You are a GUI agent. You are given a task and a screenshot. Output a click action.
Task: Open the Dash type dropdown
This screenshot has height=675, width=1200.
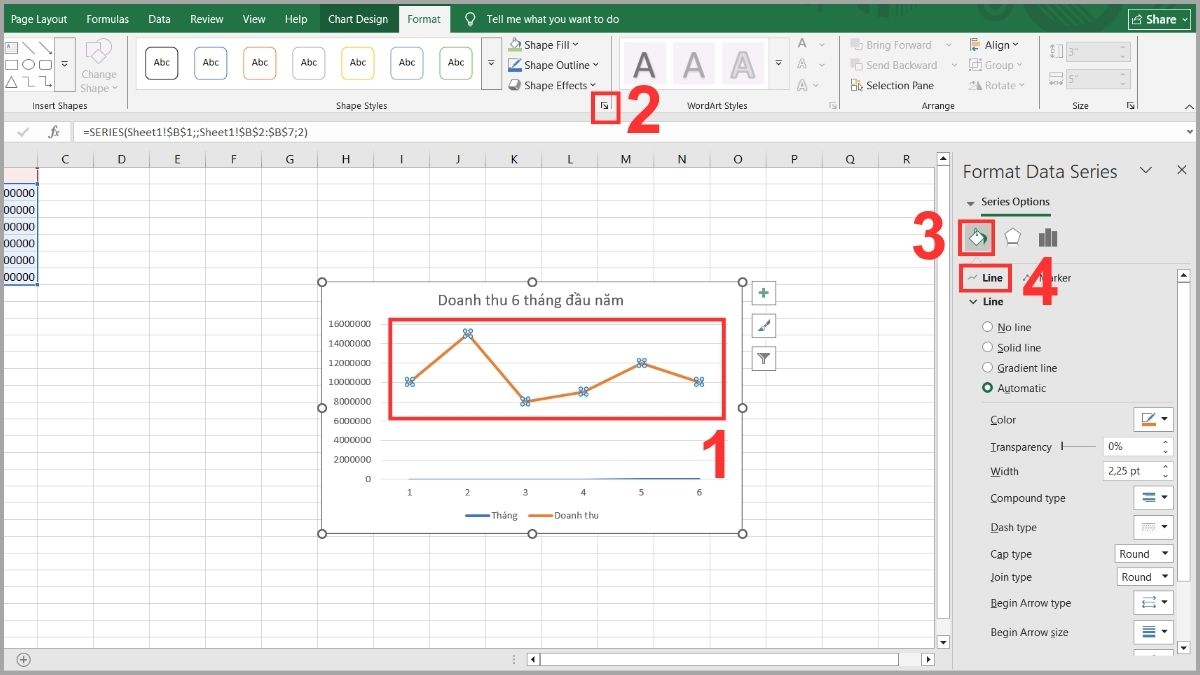pos(1152,527)
